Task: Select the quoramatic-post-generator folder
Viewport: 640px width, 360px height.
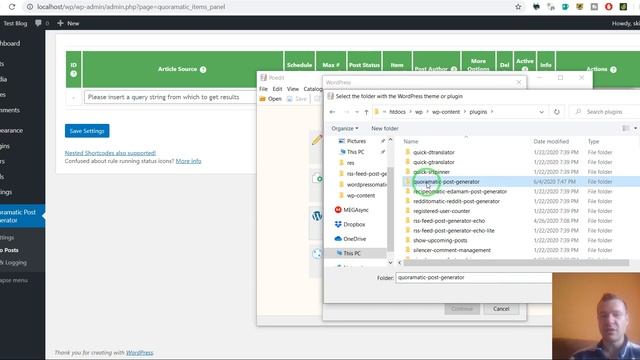Action: coord(446,182)
